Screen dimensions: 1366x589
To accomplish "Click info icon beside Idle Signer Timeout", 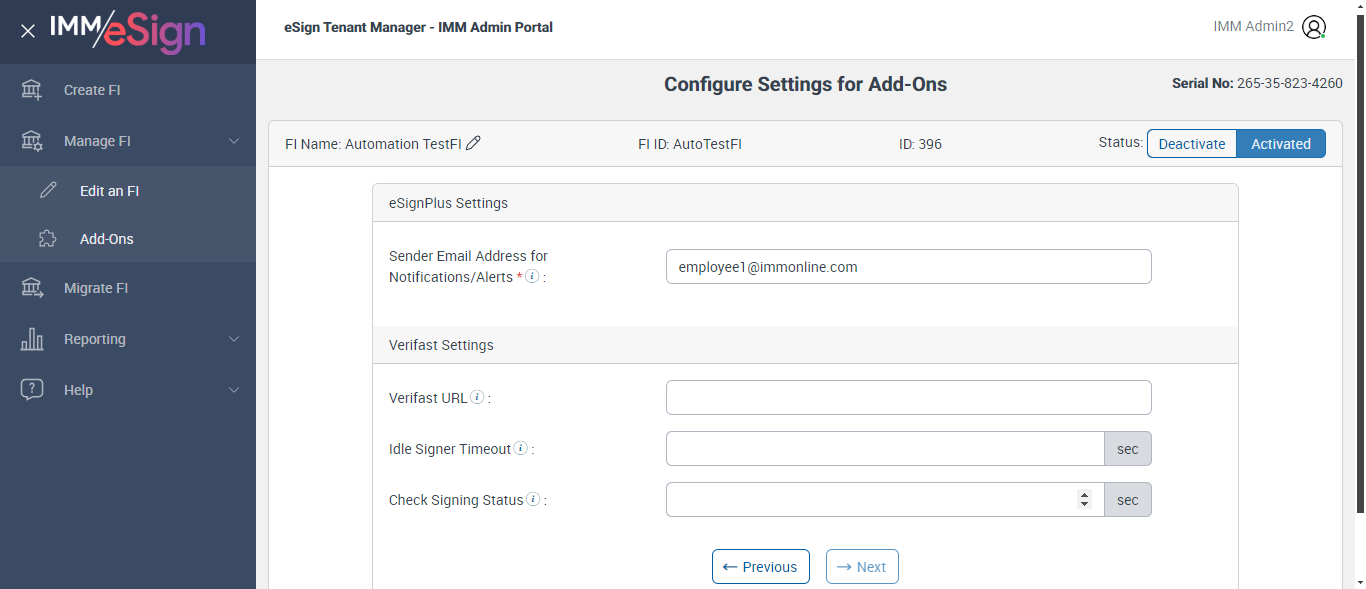I will pos(521,449).
